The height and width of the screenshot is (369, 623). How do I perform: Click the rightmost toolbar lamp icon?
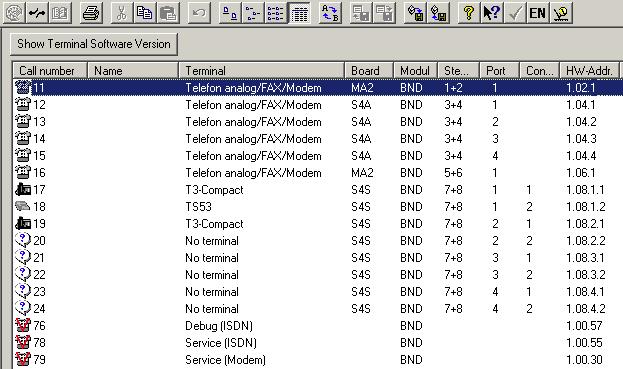(x=561, y=13)
